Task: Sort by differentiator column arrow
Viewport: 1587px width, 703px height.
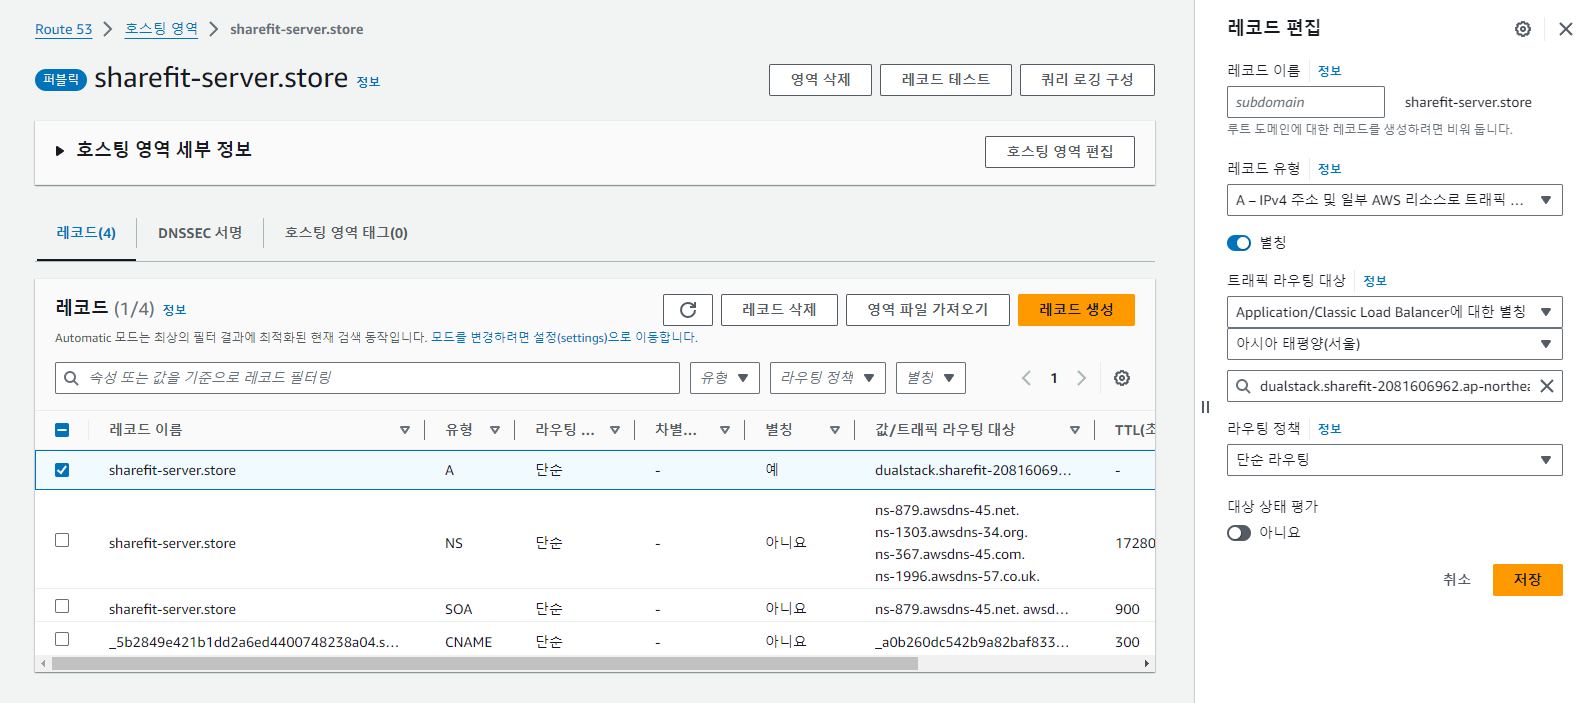Action: tap(725, 430)
